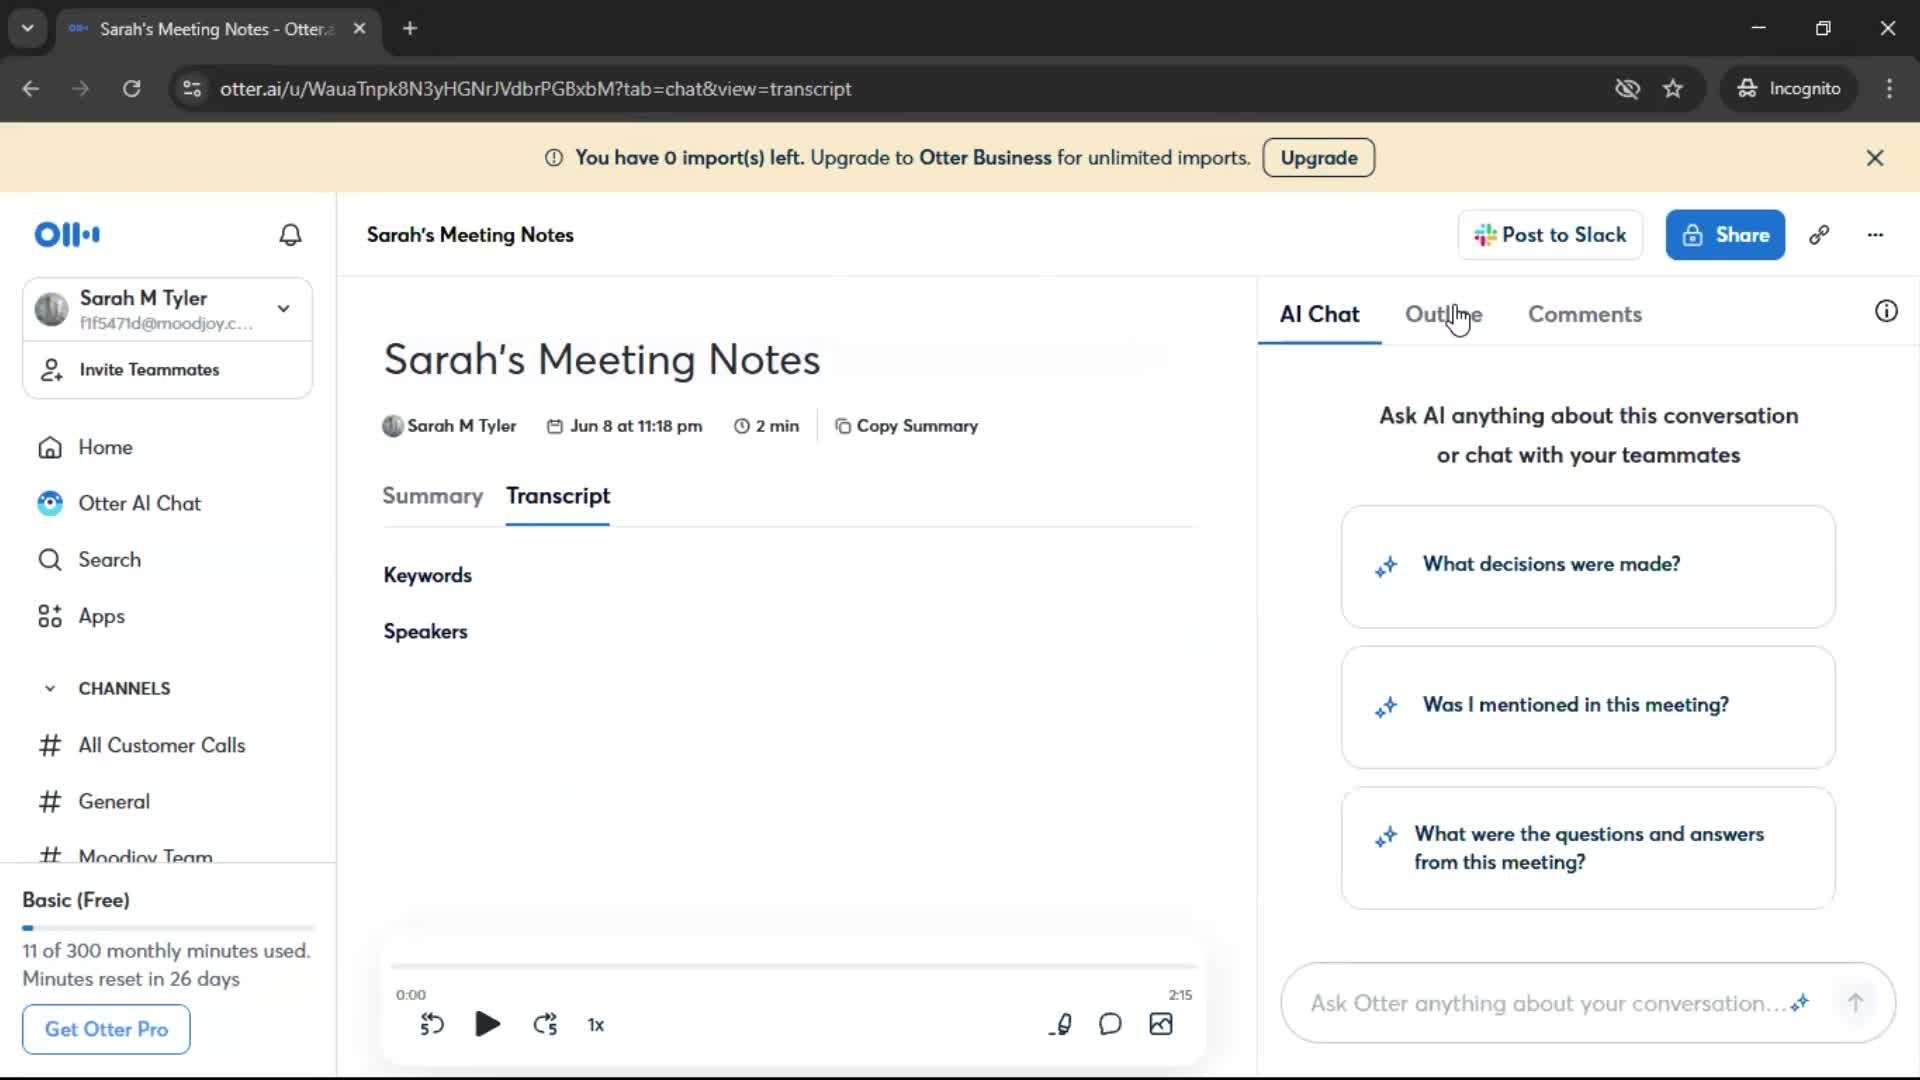View site information icon in address bar
1920x1080 pixels.
click(192, 89)
